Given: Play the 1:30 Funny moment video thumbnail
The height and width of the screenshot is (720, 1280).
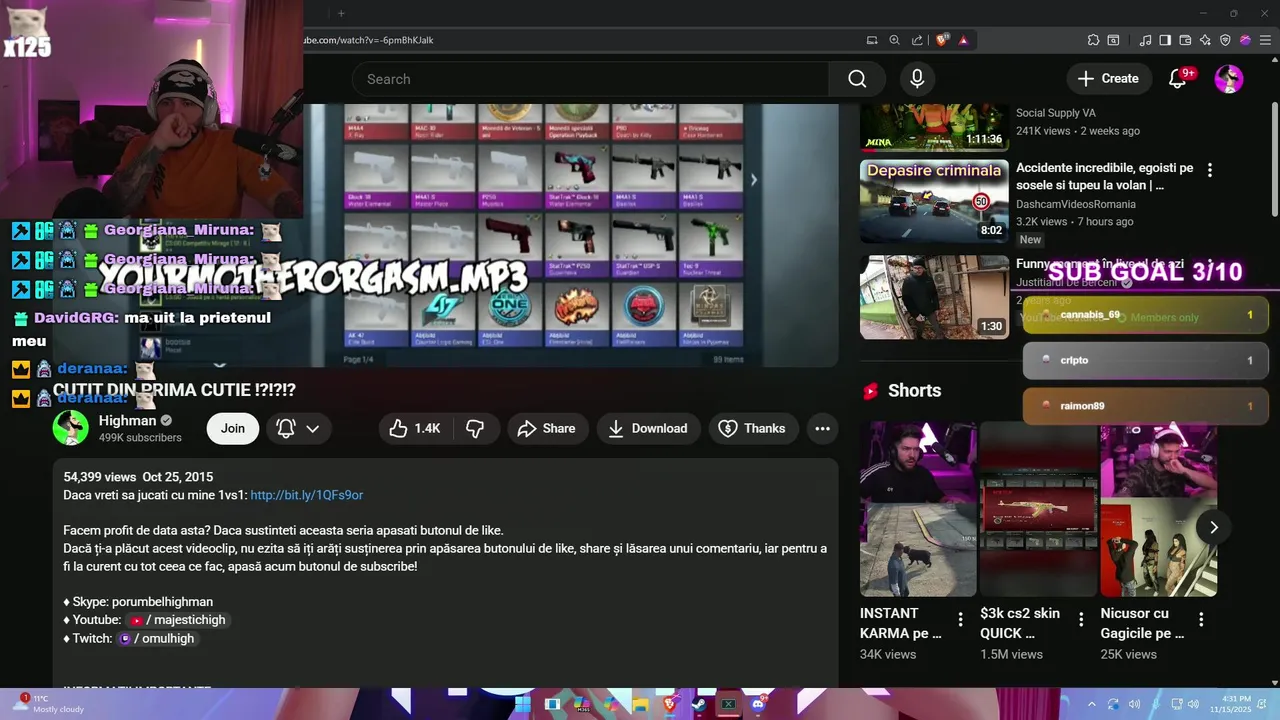Looking at the screenshot, I should (935, 297).
